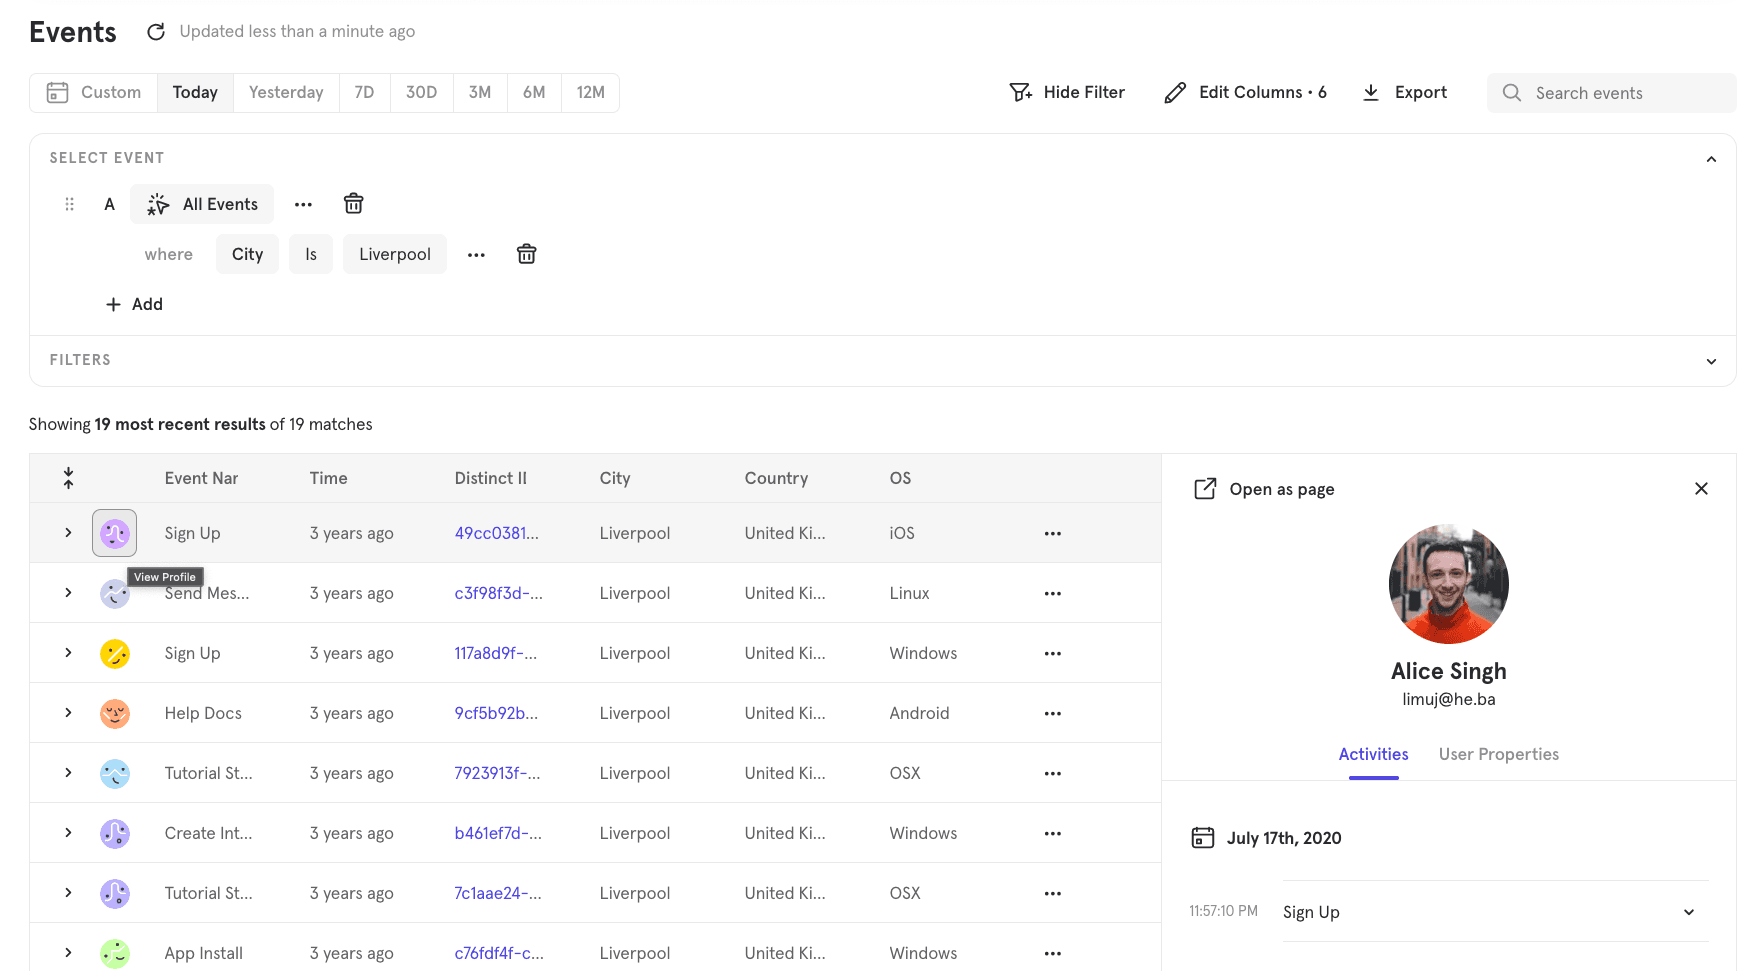This screenshot has width=1756, height=971.
Task: Refresh the events list
Action: click(x=156, y=31)
